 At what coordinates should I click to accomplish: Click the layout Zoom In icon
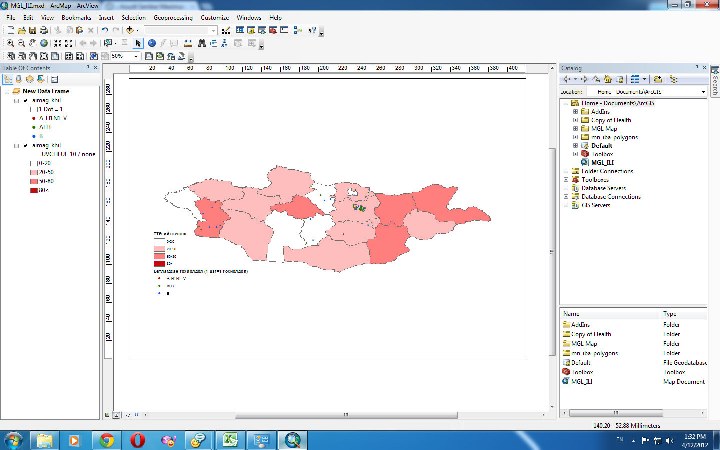click(11, 56)
